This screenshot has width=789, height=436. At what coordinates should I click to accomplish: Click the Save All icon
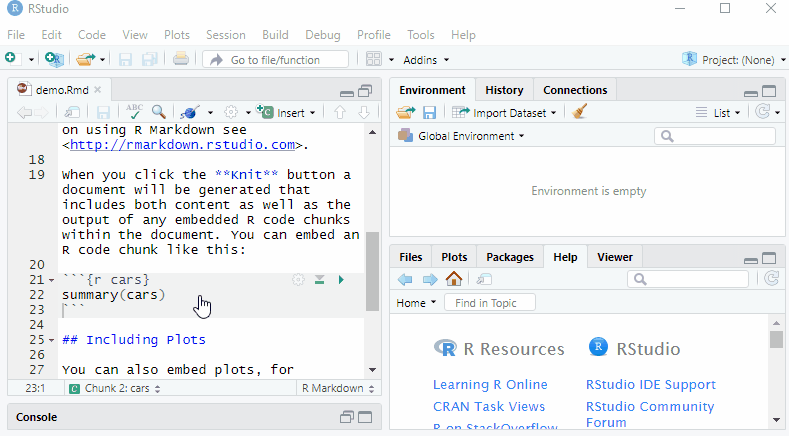point(149,60)
